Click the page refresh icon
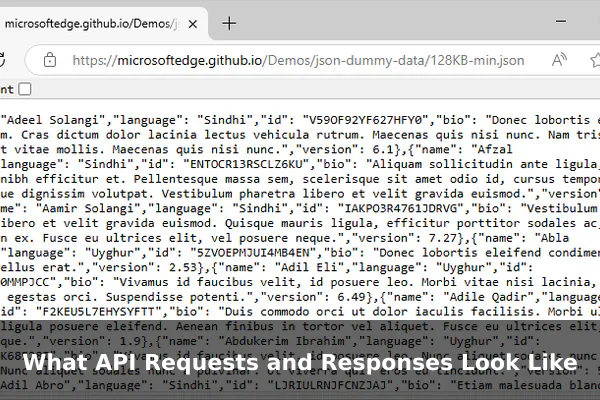Image resolution: width=600 pixels, height=400 pixels. (x=2, y=60)
